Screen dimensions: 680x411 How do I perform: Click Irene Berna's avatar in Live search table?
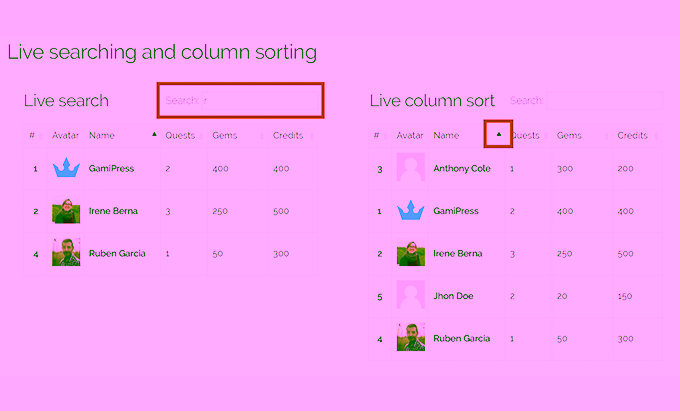tap(66, 211)
